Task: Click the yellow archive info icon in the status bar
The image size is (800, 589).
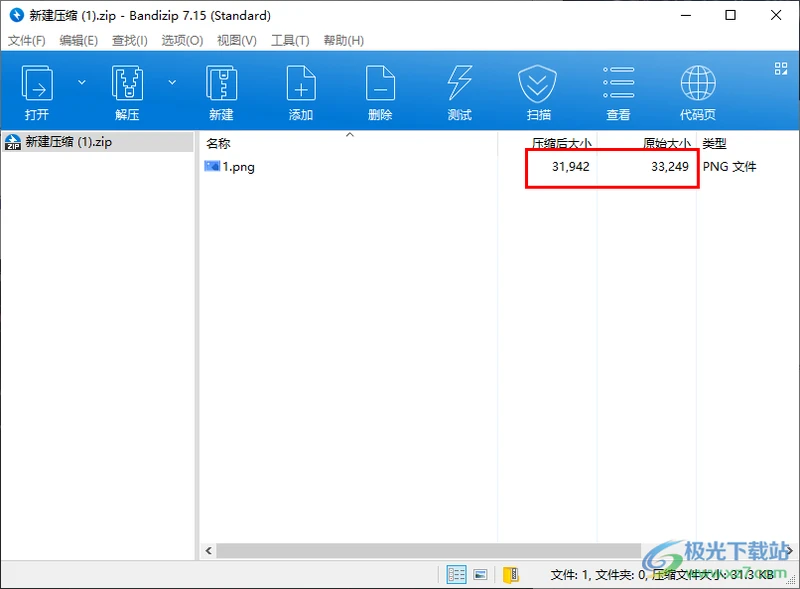Action: pos(511,575)
